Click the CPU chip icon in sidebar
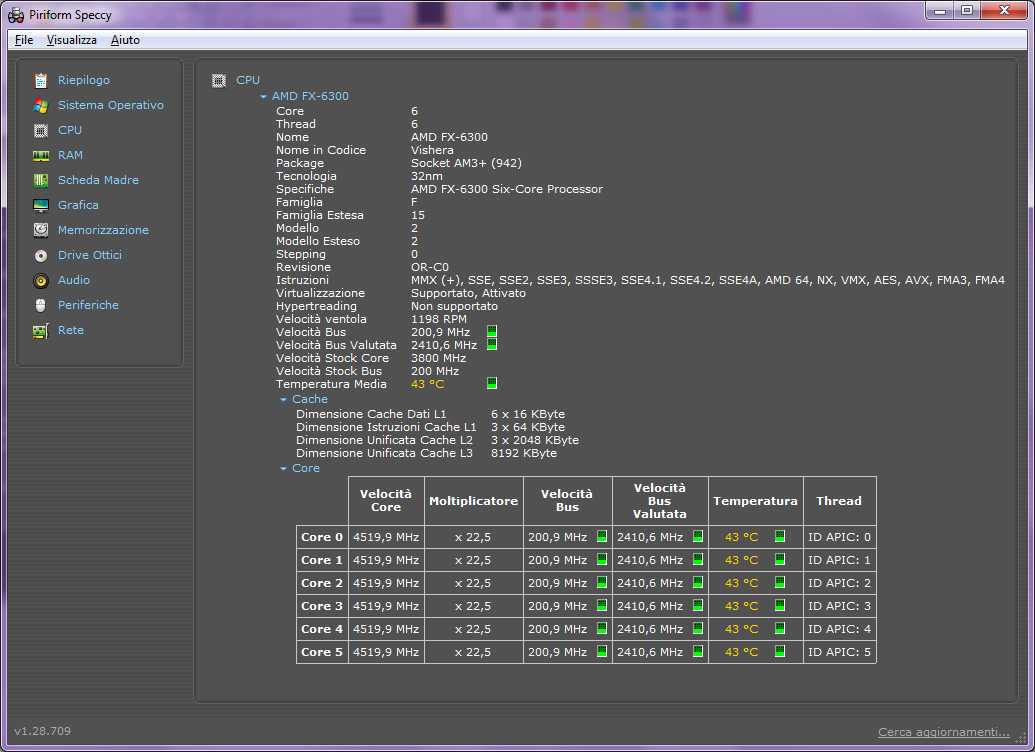1035x752 pixels. (x=41, y=131)
